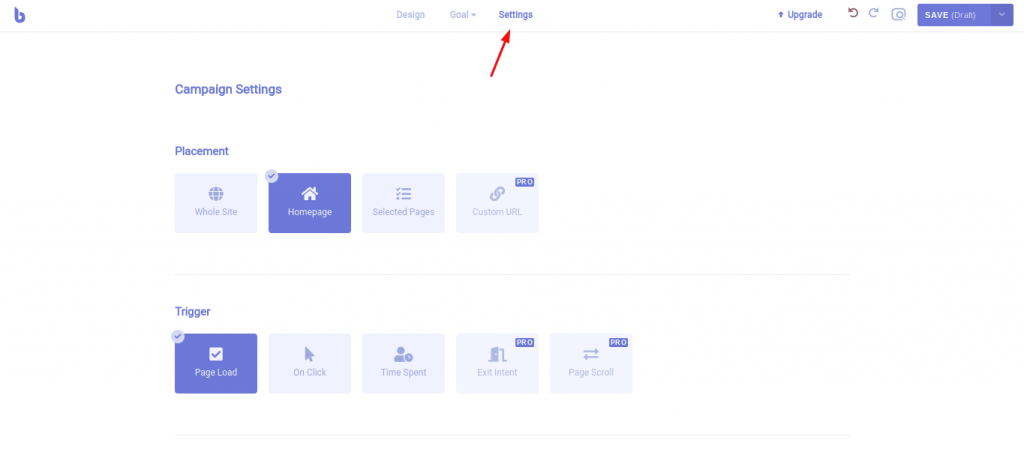The height and width of the screenshot is (458, 1024).
Task: Select Homepage placement card
Action: pyautogui.click(x=310, y=203)
